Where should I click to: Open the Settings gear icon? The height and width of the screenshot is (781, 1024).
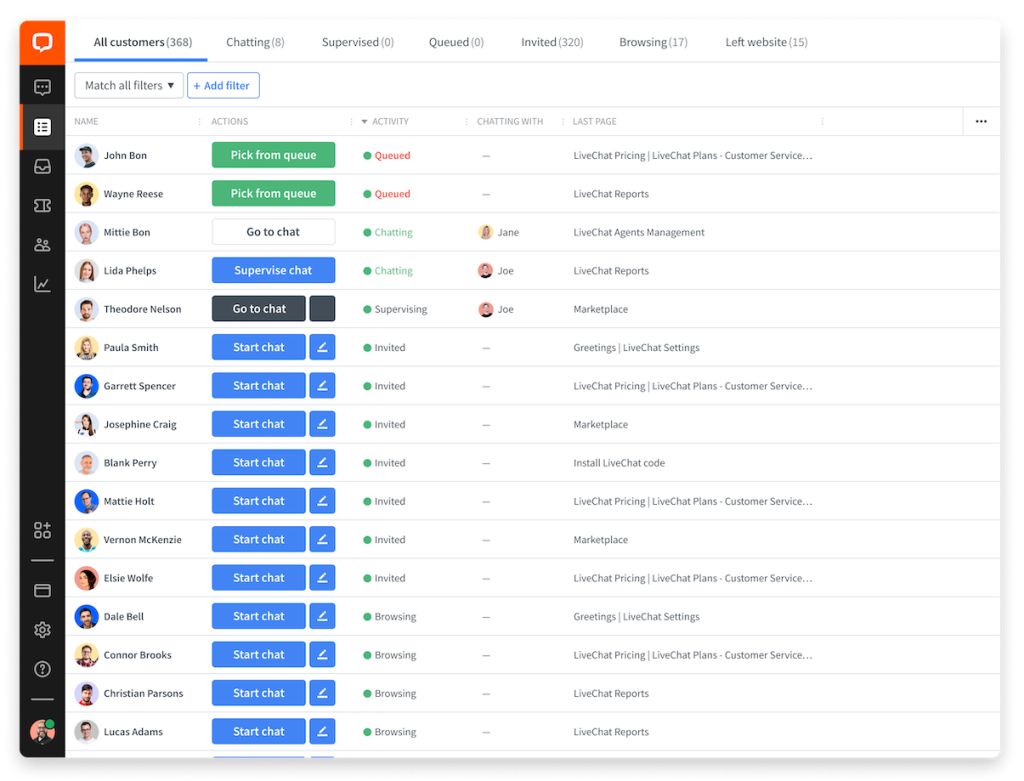(42, 630)
